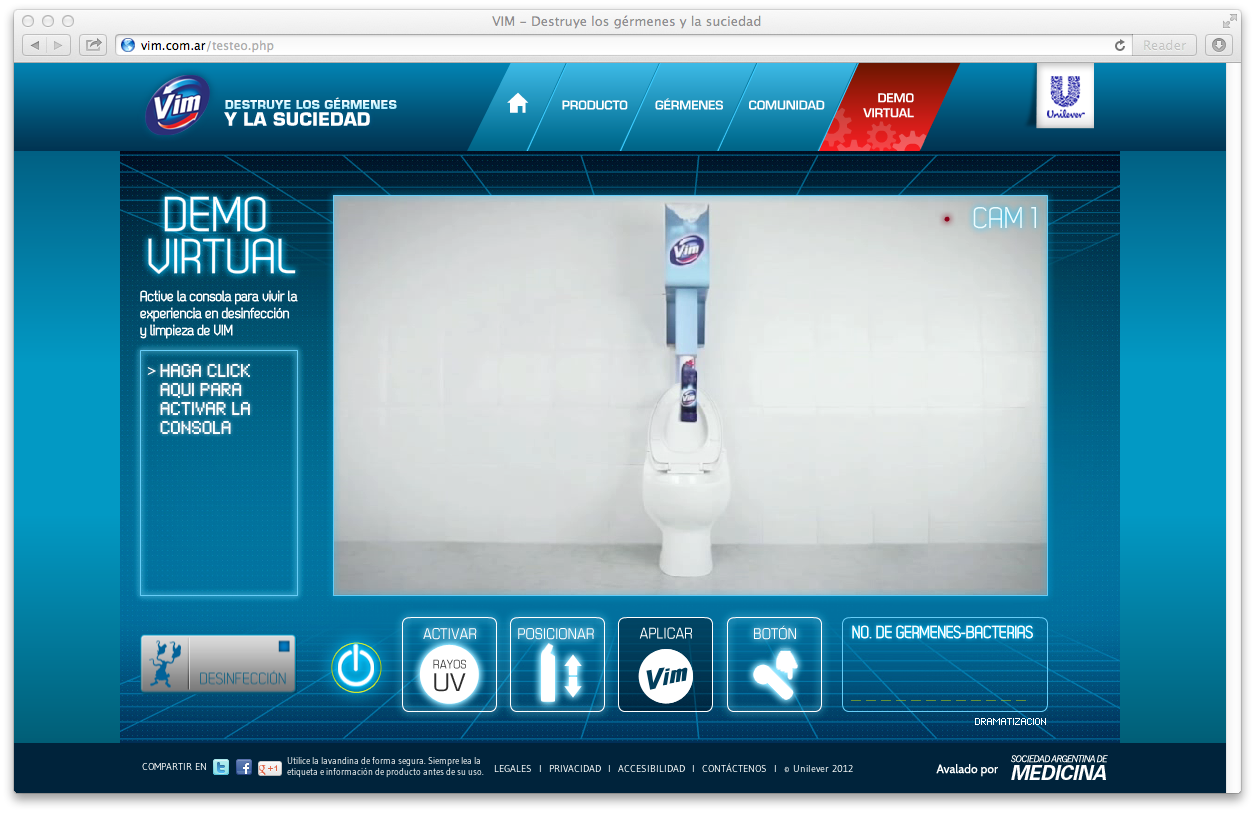Reload the page with refresh icon

1120,45
